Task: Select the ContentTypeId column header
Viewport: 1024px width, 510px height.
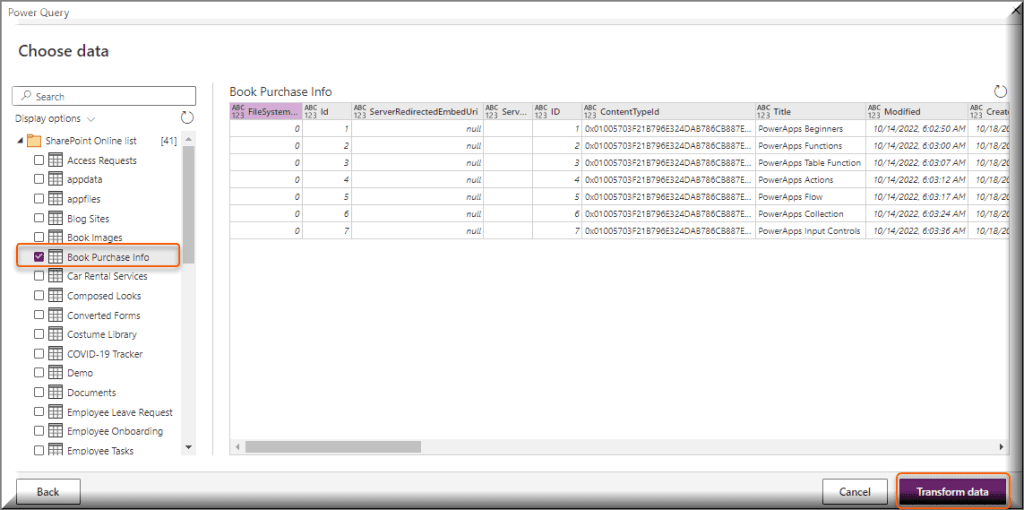Action: coord(668,111)
